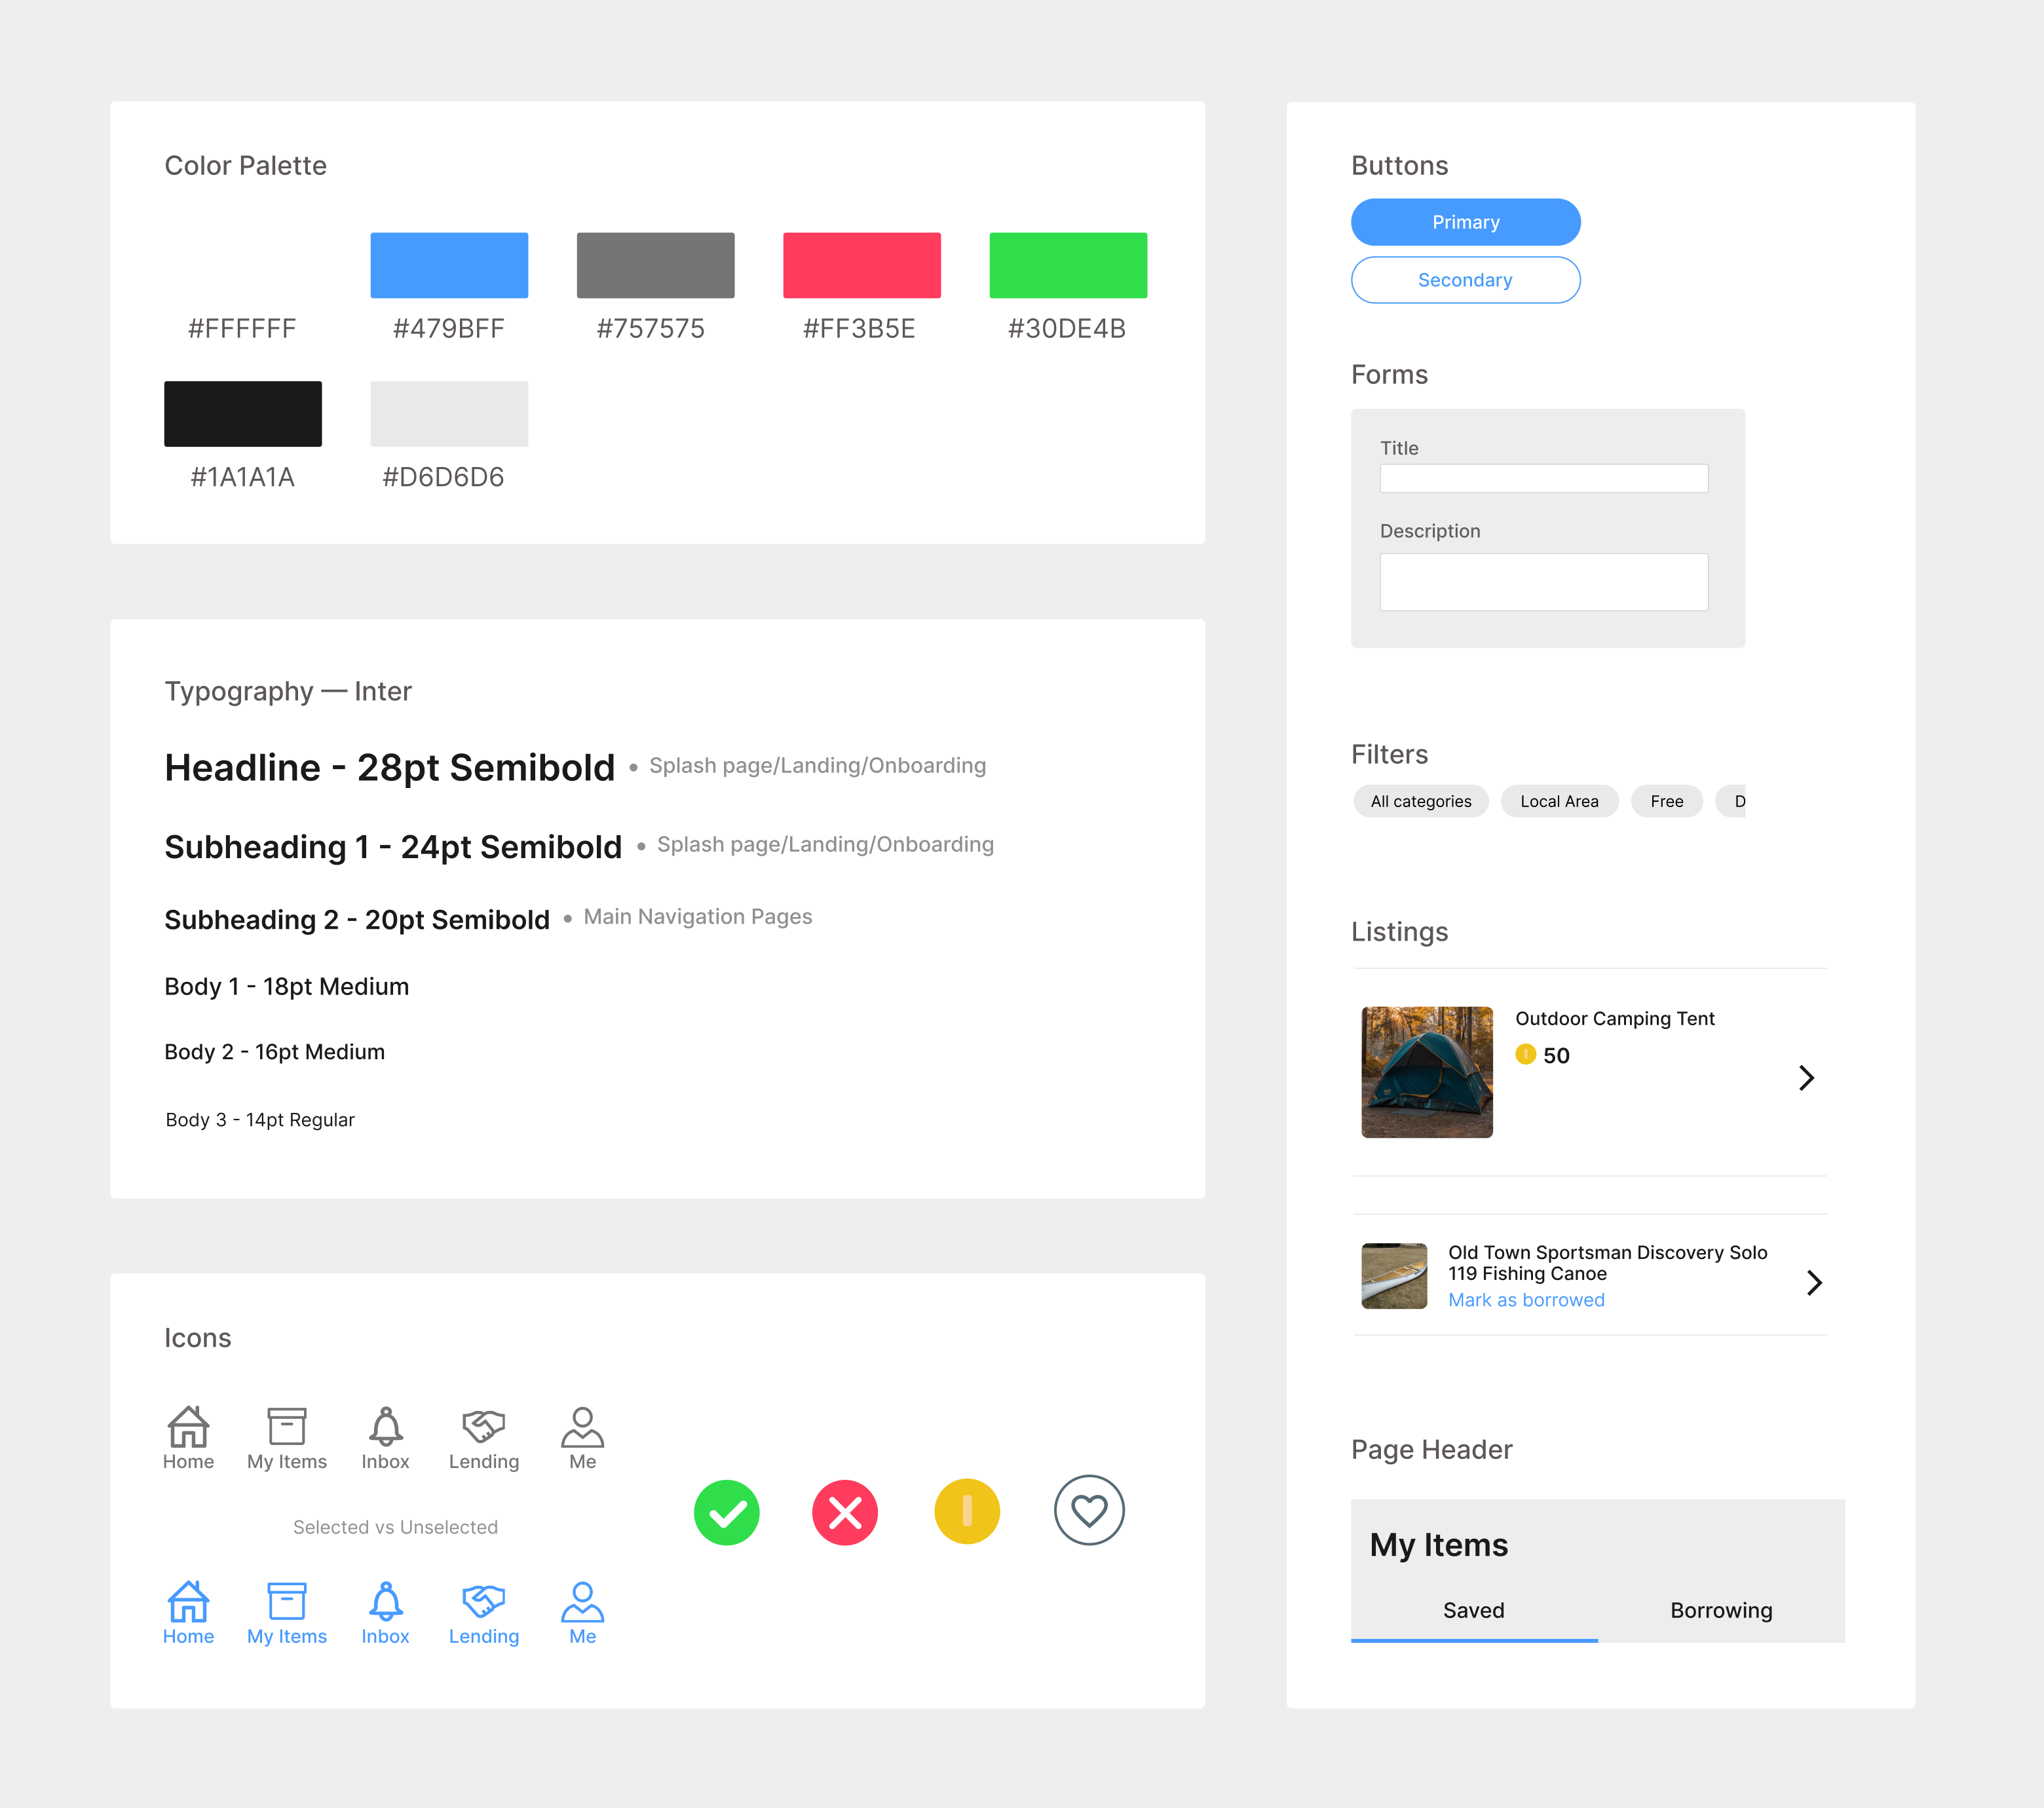Click the gray Me profile icon
Image resolution: width=2044 pixels, height=1808 pixels.
[x=582, y=1427]
